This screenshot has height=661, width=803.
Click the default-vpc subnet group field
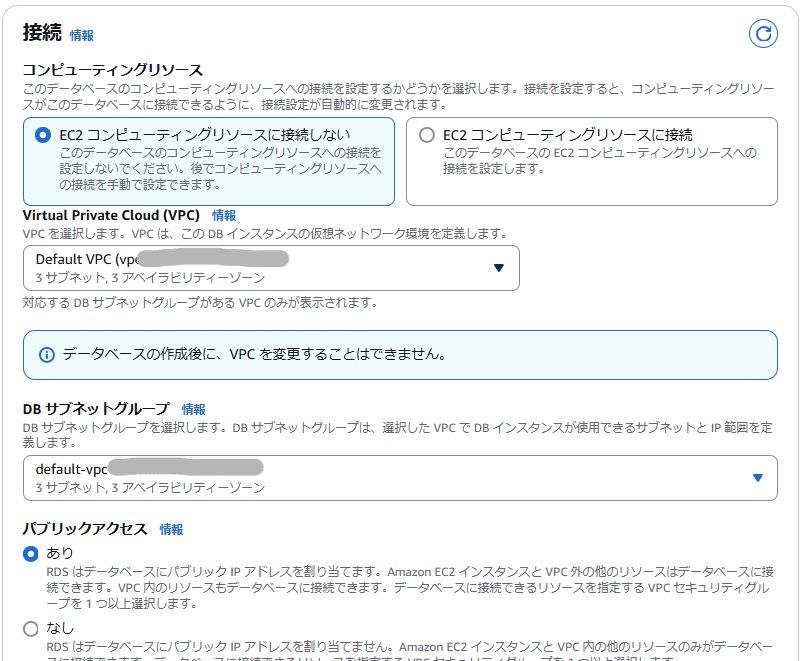(400, 478)
